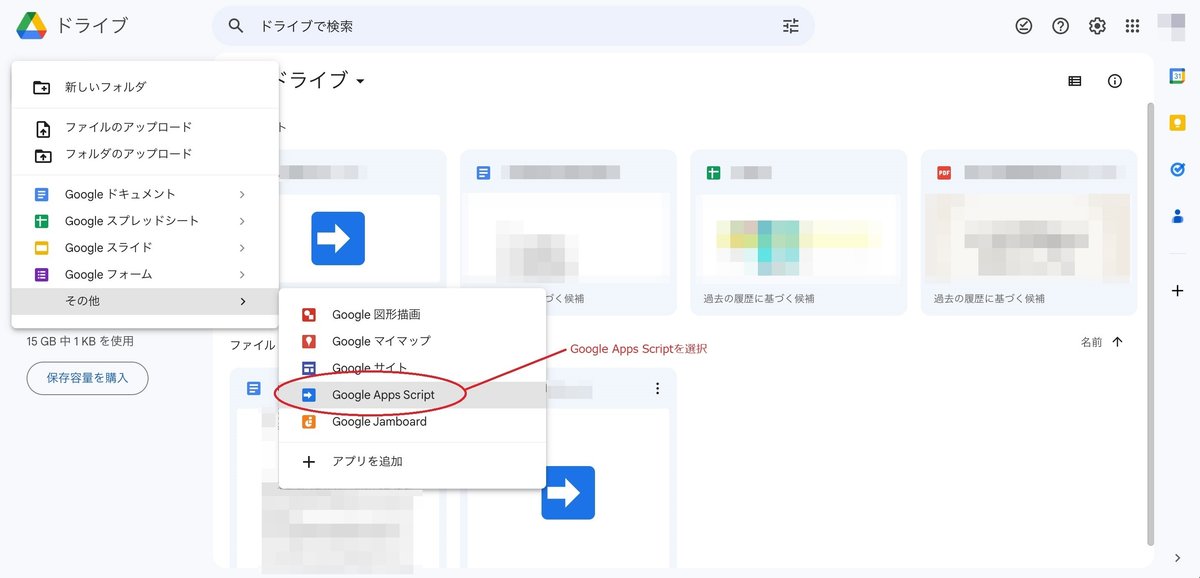
Task: Click 15 GB 中 1 KB を使用 storage text
Action: [x=80, y=341]
